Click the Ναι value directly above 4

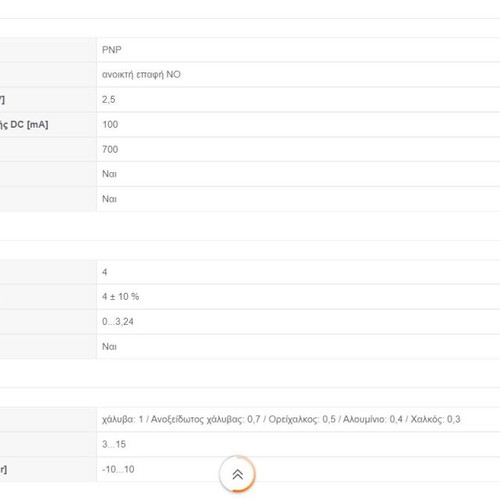(x=109, y=199)
